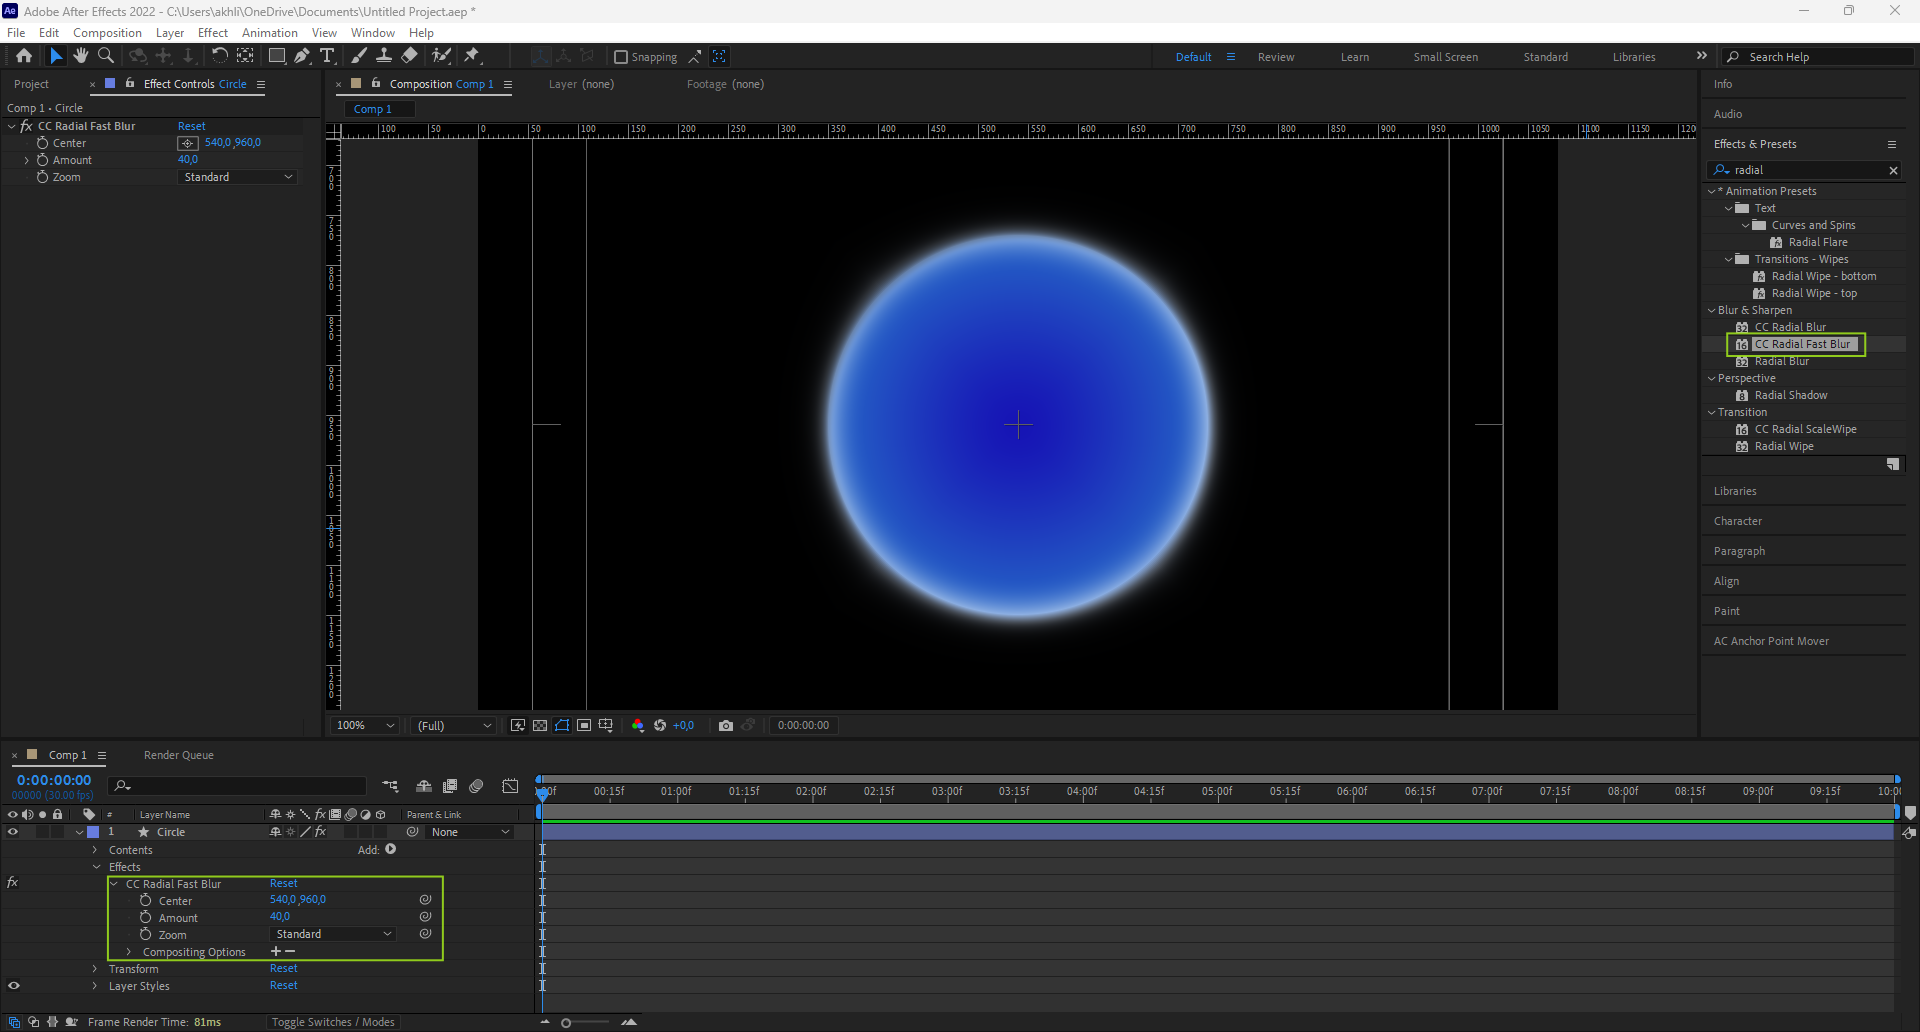Open the 100% magnification dropdown
Image resolution: width=1920 pixels, height=1032 pixels.
(x=365, y=725)
